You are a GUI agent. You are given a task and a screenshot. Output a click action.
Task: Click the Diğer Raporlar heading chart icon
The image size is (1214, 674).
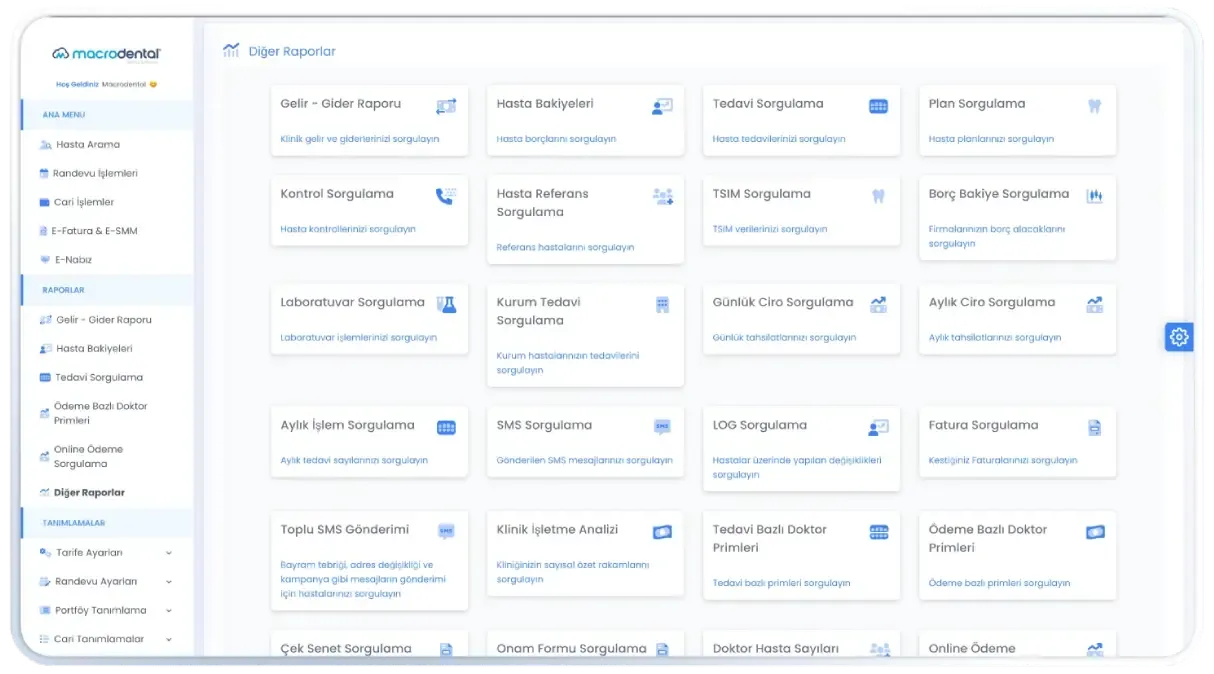[231, 50]
